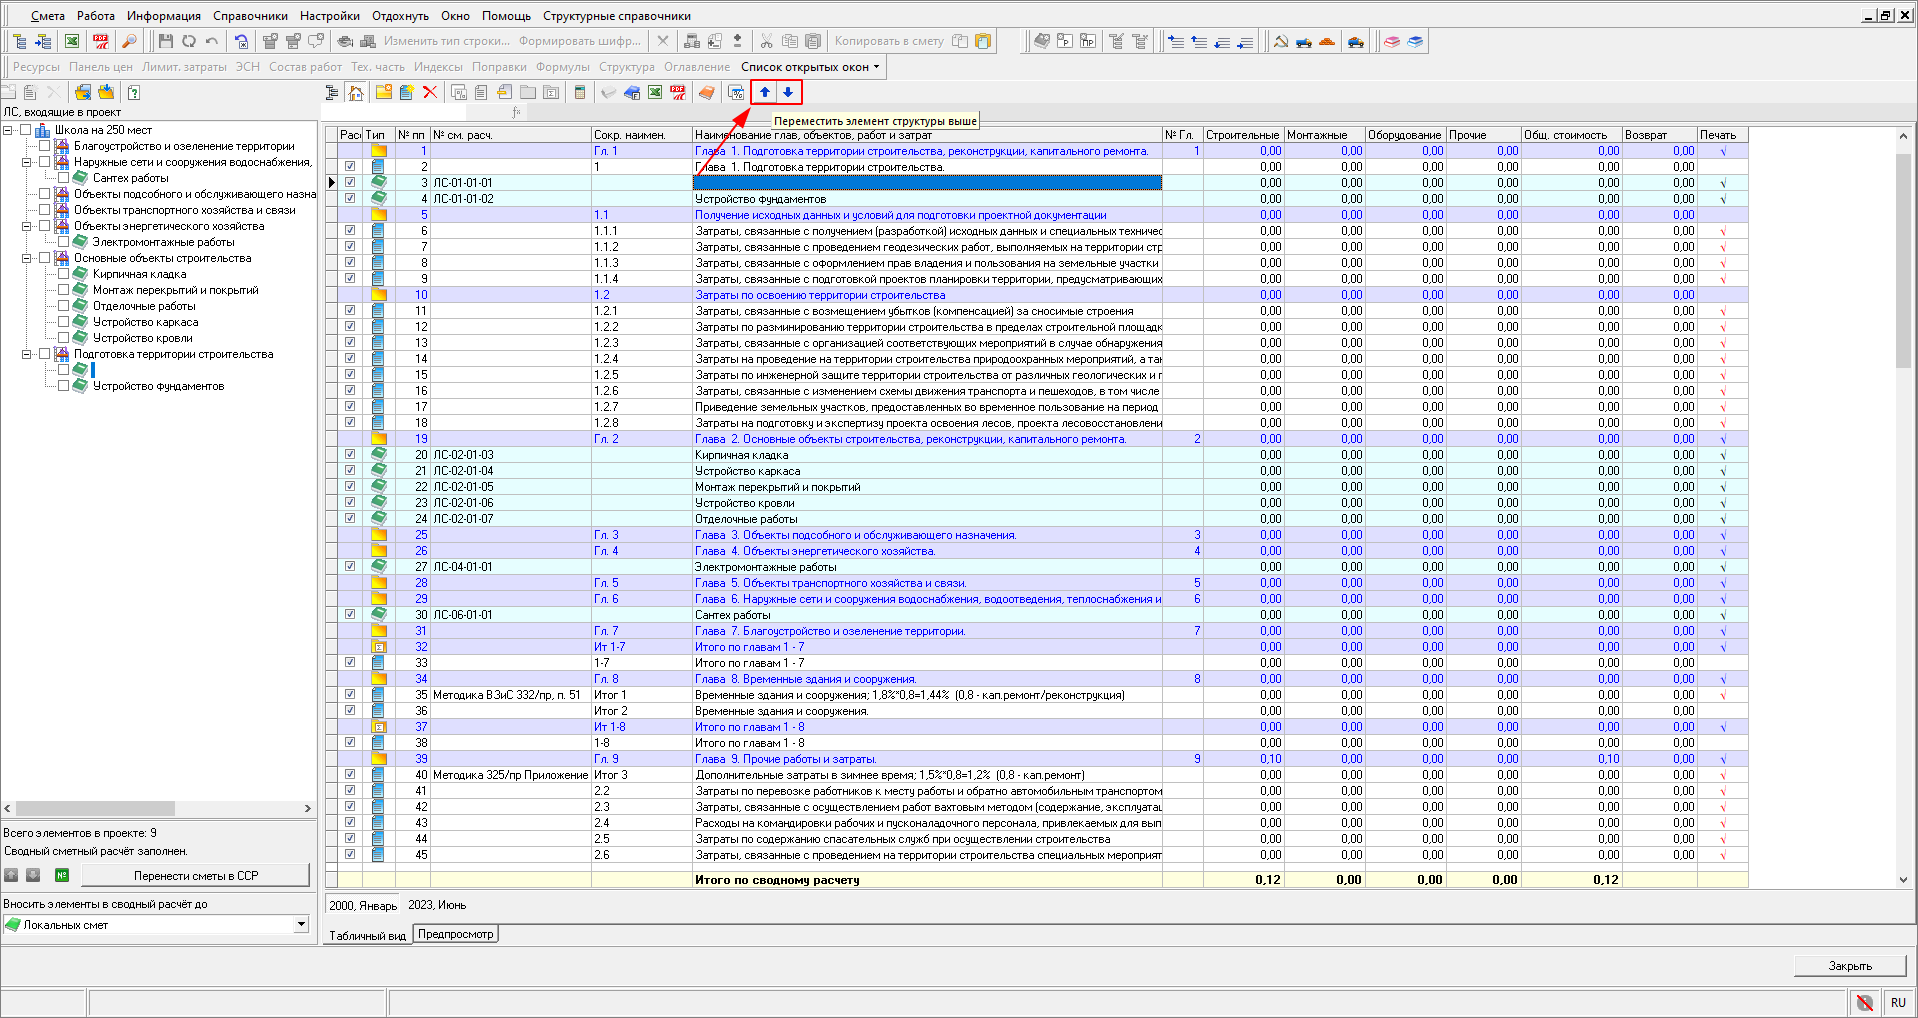
Task: Click the magnifier search icon in top toolbar
Action: coord(129,41)
